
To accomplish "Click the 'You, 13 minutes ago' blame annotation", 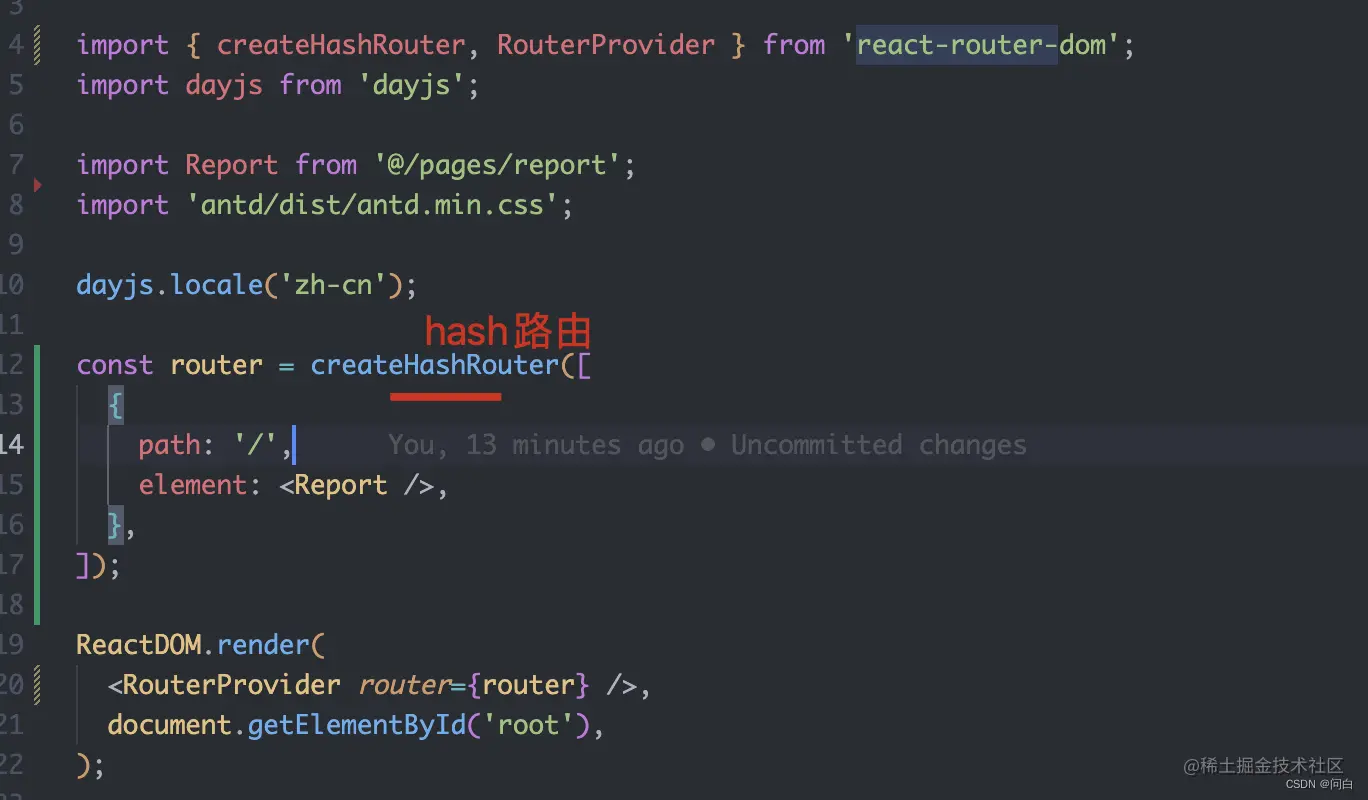I will (x=536, y=445).
